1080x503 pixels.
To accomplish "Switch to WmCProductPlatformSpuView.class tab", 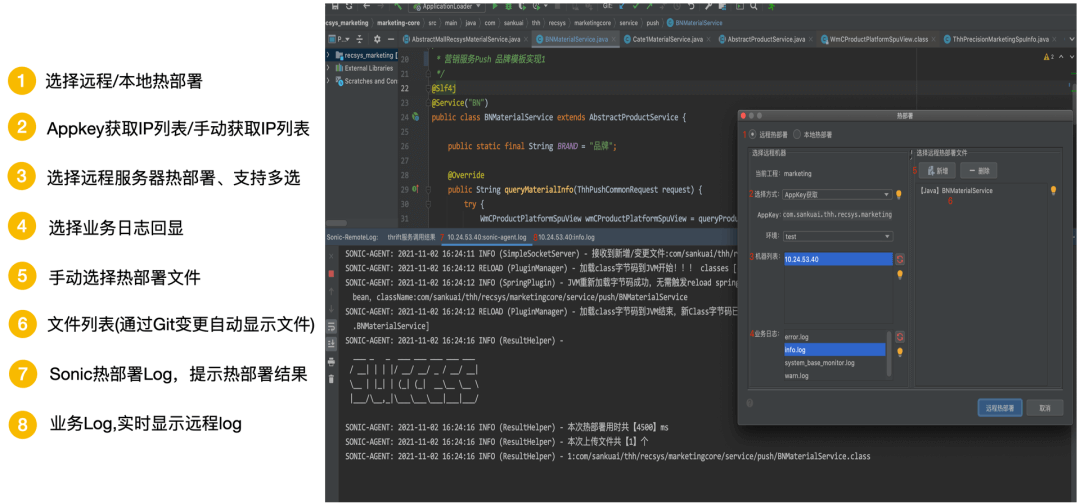I will 878,39.
